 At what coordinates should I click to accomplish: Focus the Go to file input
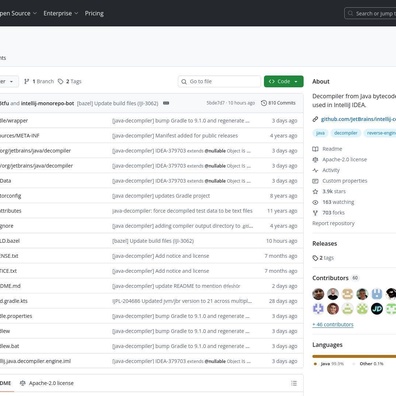coord(219,81)
